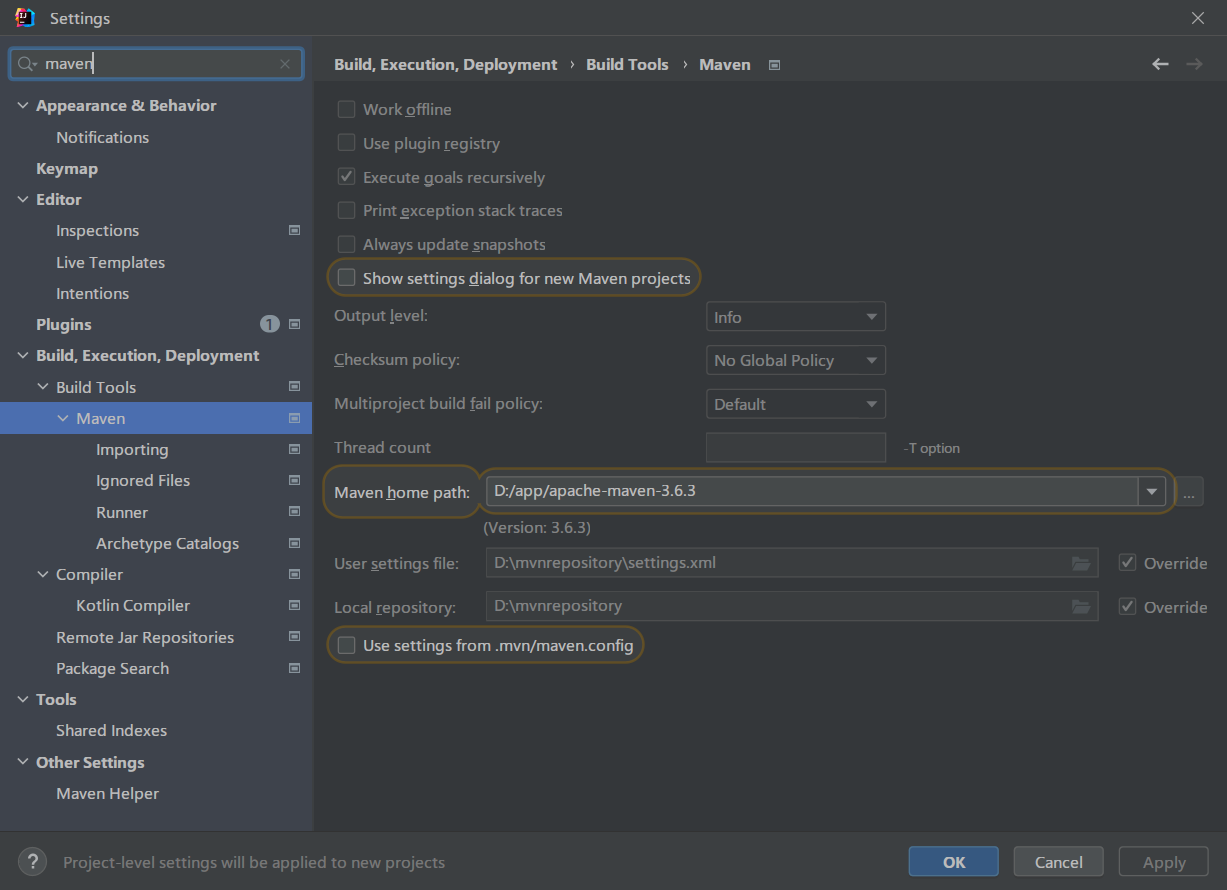Click project-level icon on Maven tree row
The image size is (1227, 890).
[294, 418]
